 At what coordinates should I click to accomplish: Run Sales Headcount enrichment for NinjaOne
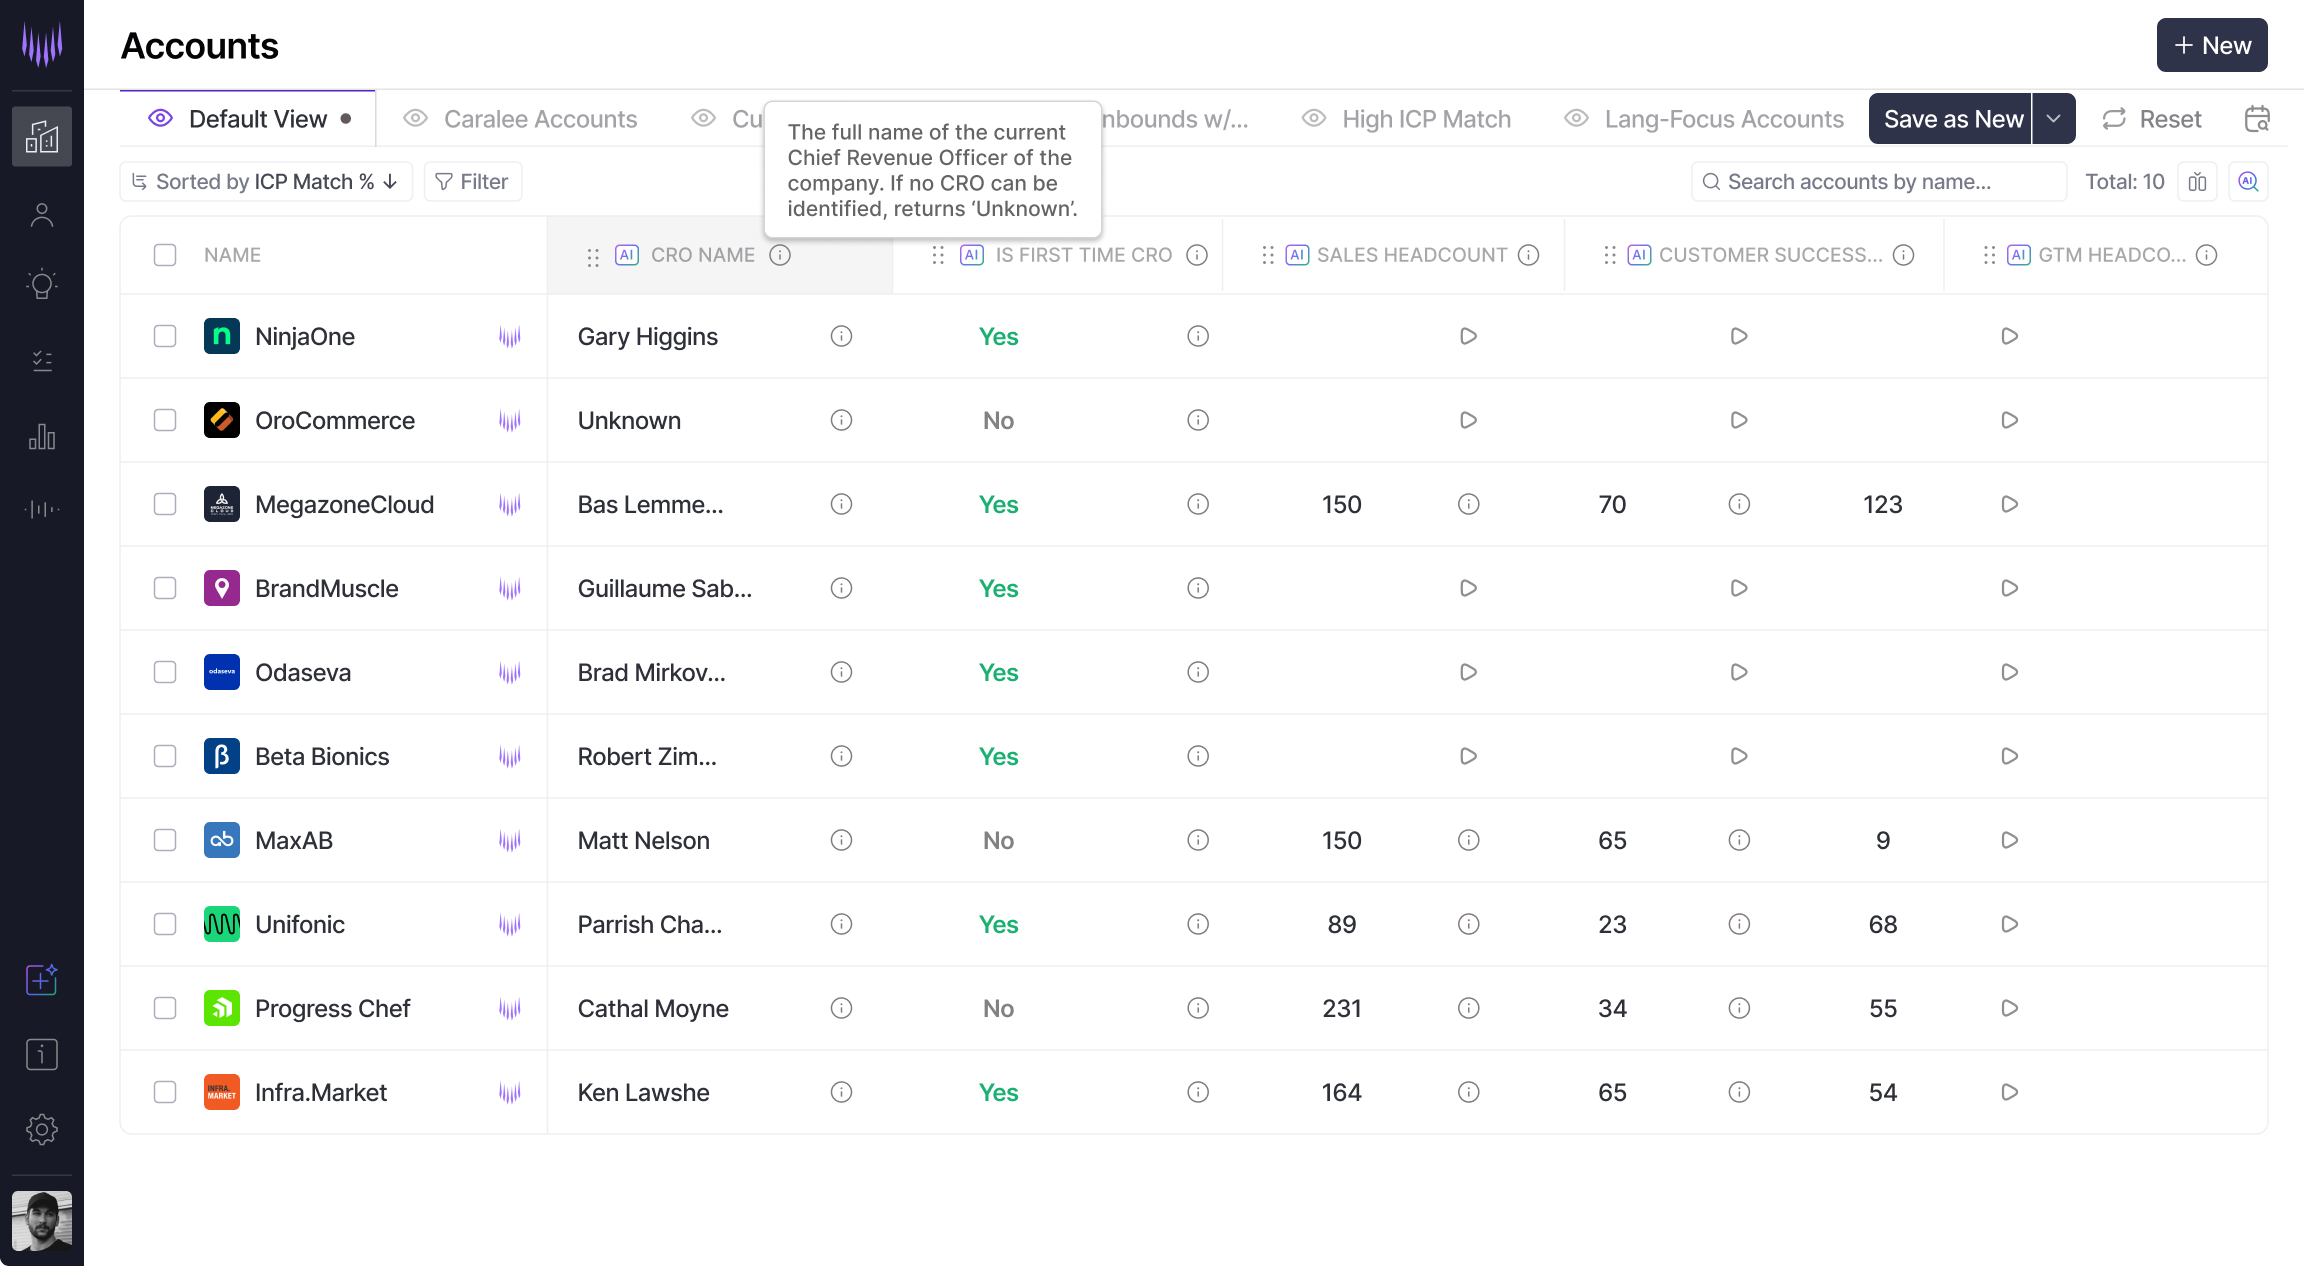[1468, 336]
